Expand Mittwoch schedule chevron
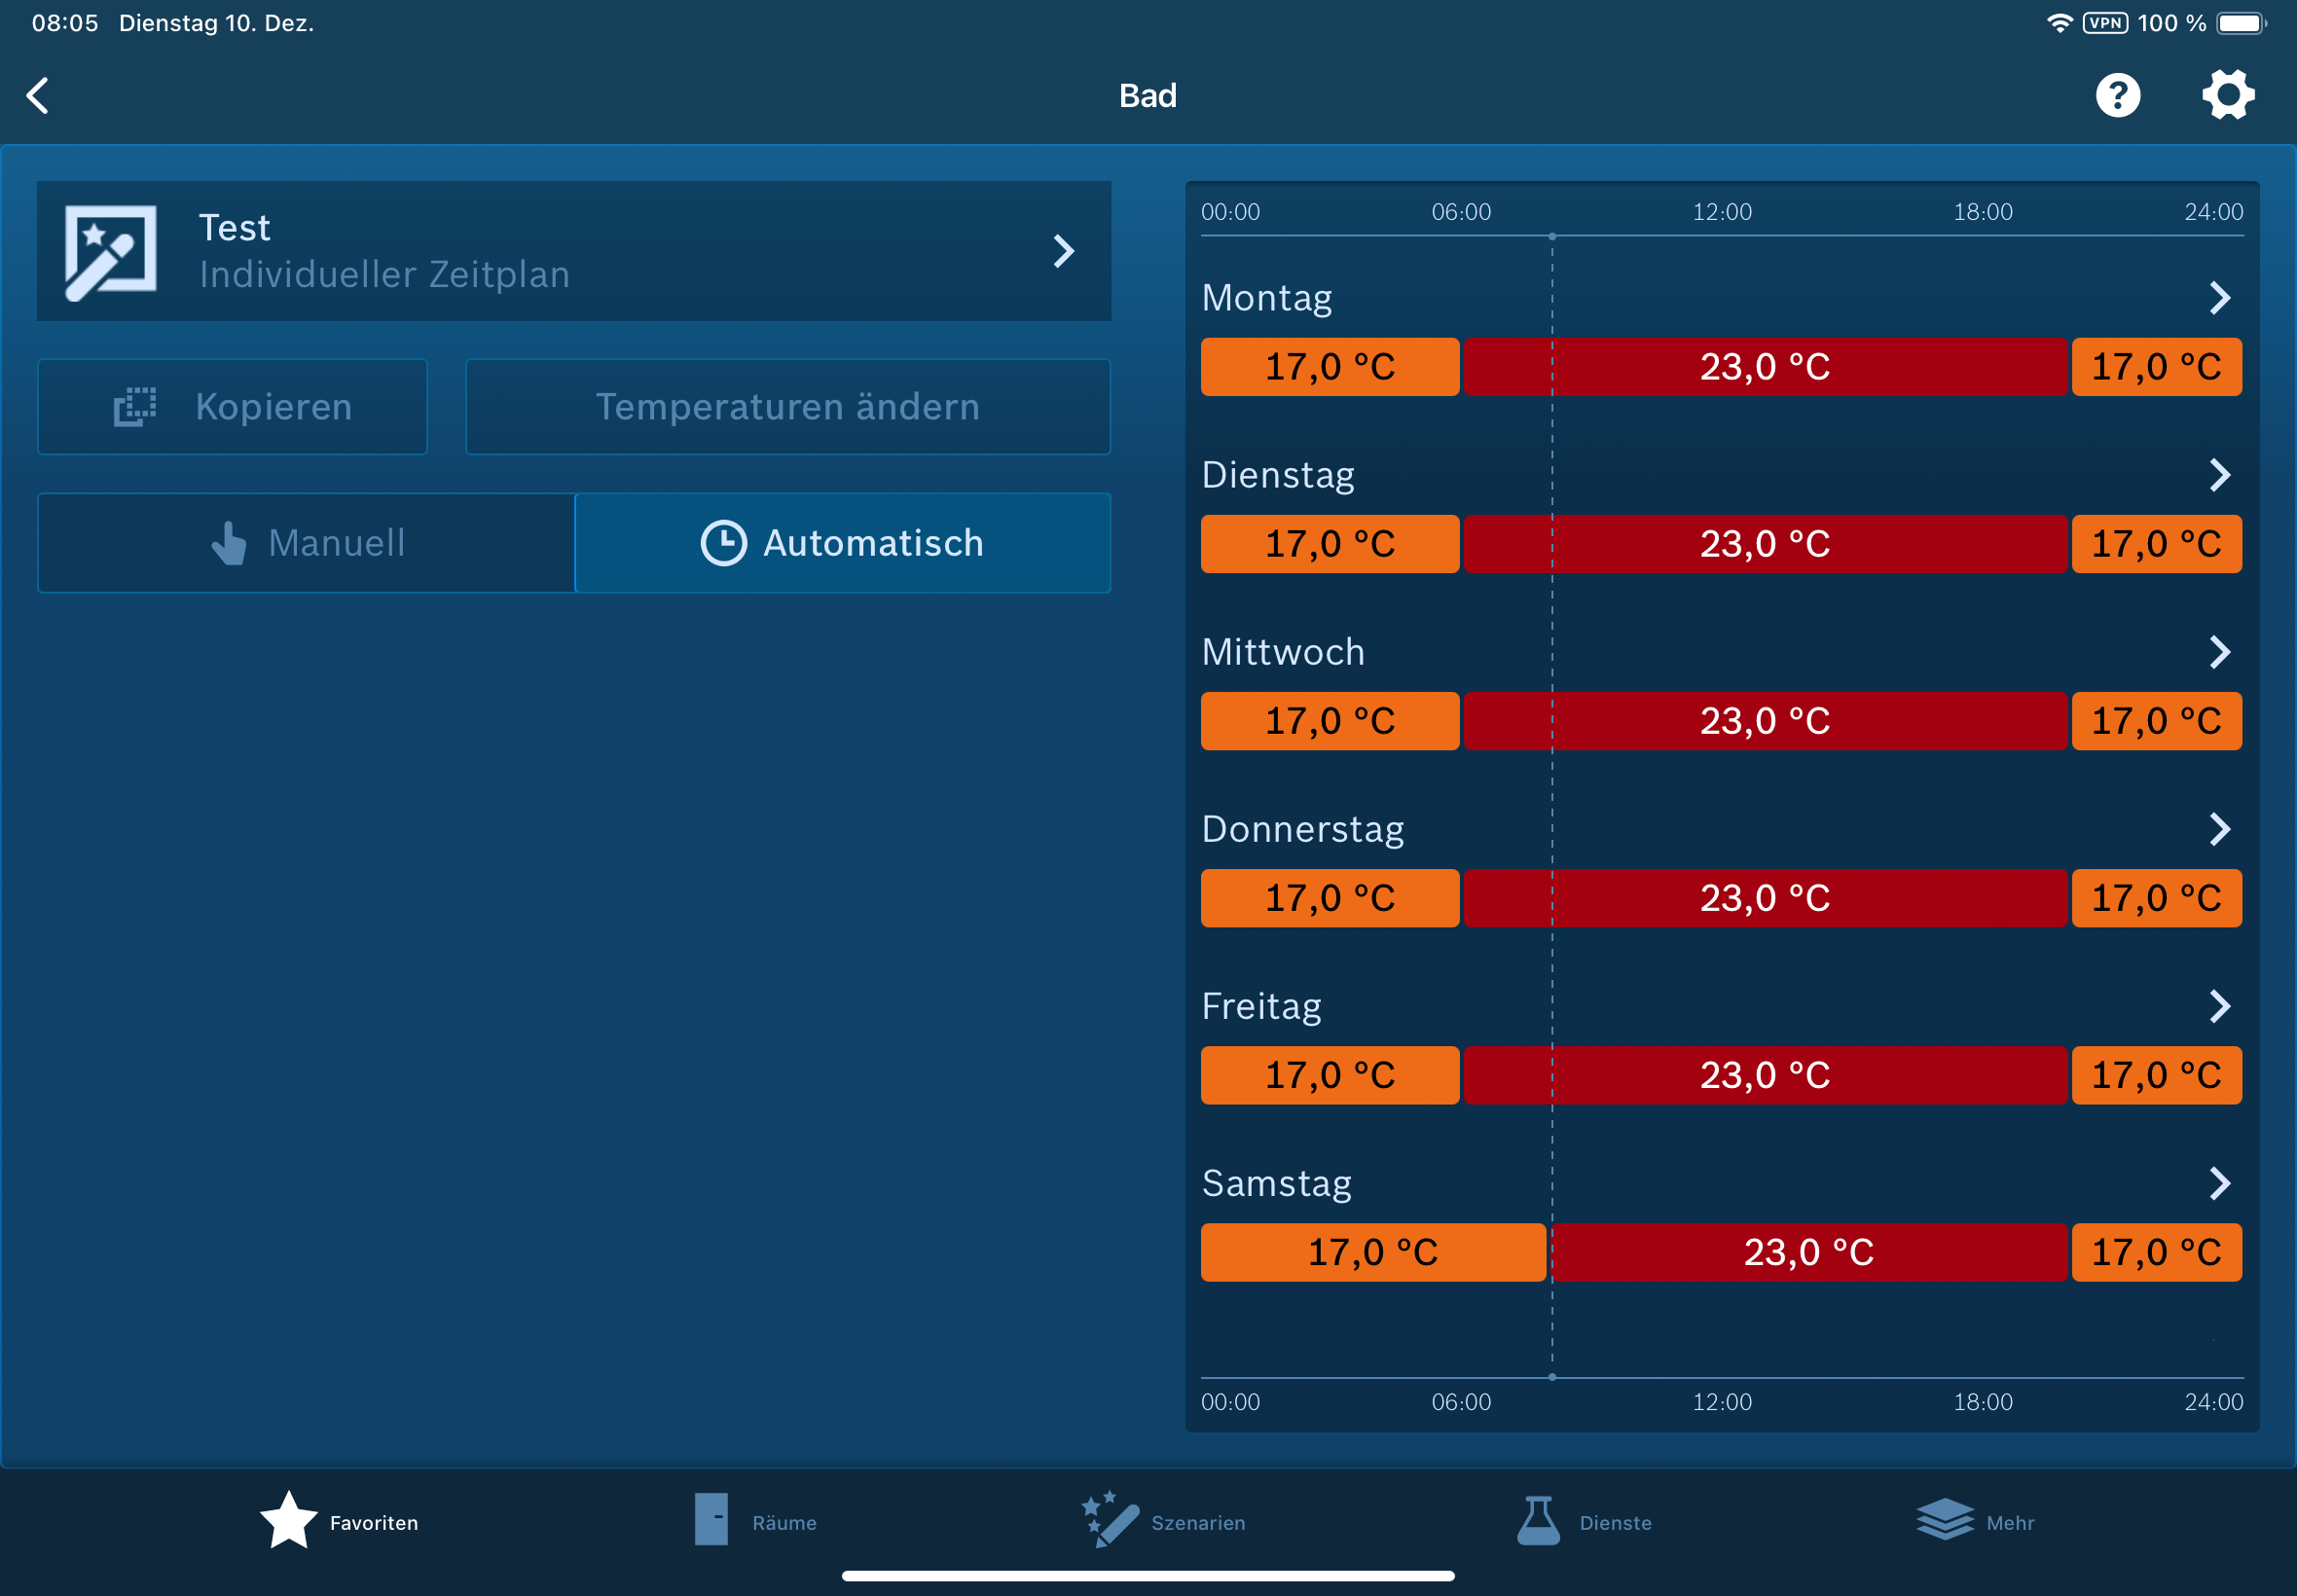Image resolution: width=2297 pixels, height=1596 pixels. pyautogui.click(x=2219, y=652)
